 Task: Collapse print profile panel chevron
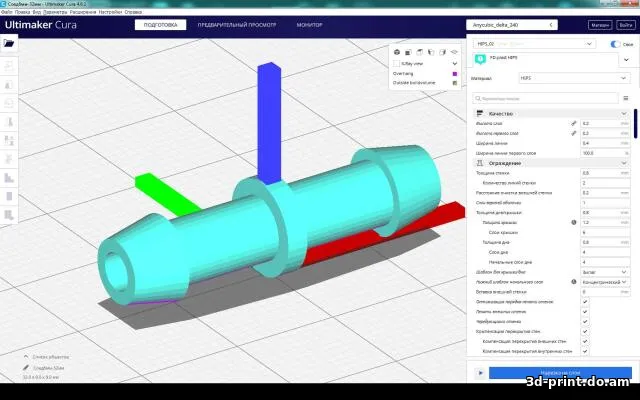click(x=626, y=60)
